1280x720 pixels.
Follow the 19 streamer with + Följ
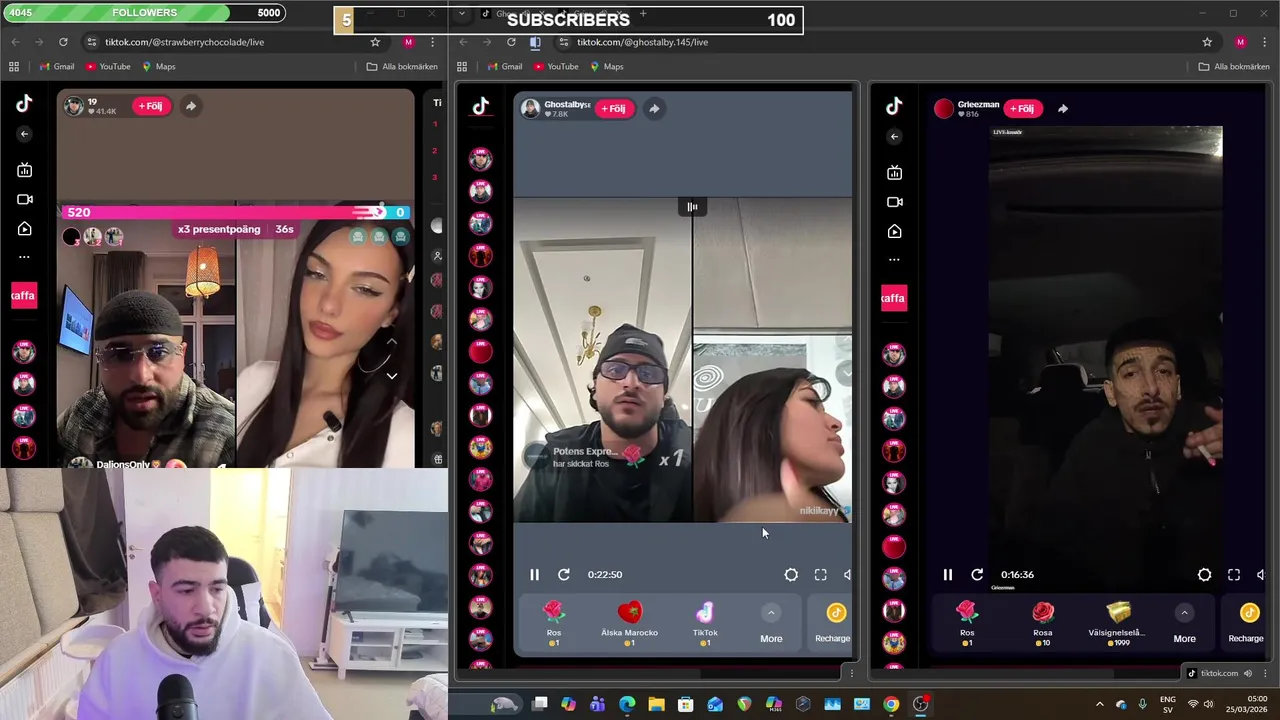pyautogui.click(x=151, y=106)
